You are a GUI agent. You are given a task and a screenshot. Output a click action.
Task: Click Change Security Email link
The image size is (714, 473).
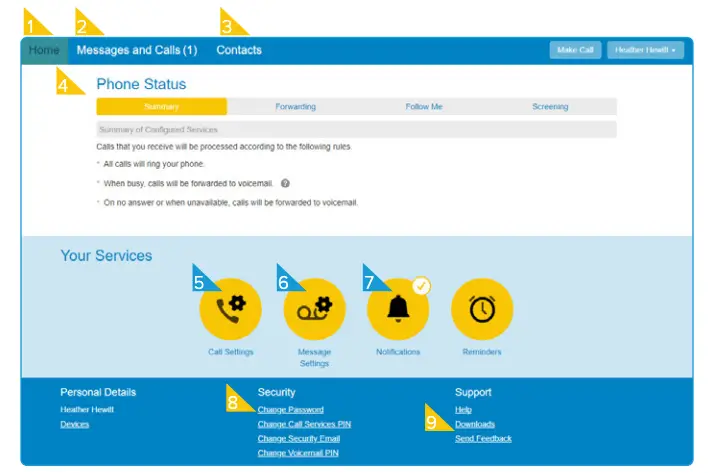point(299,439)
